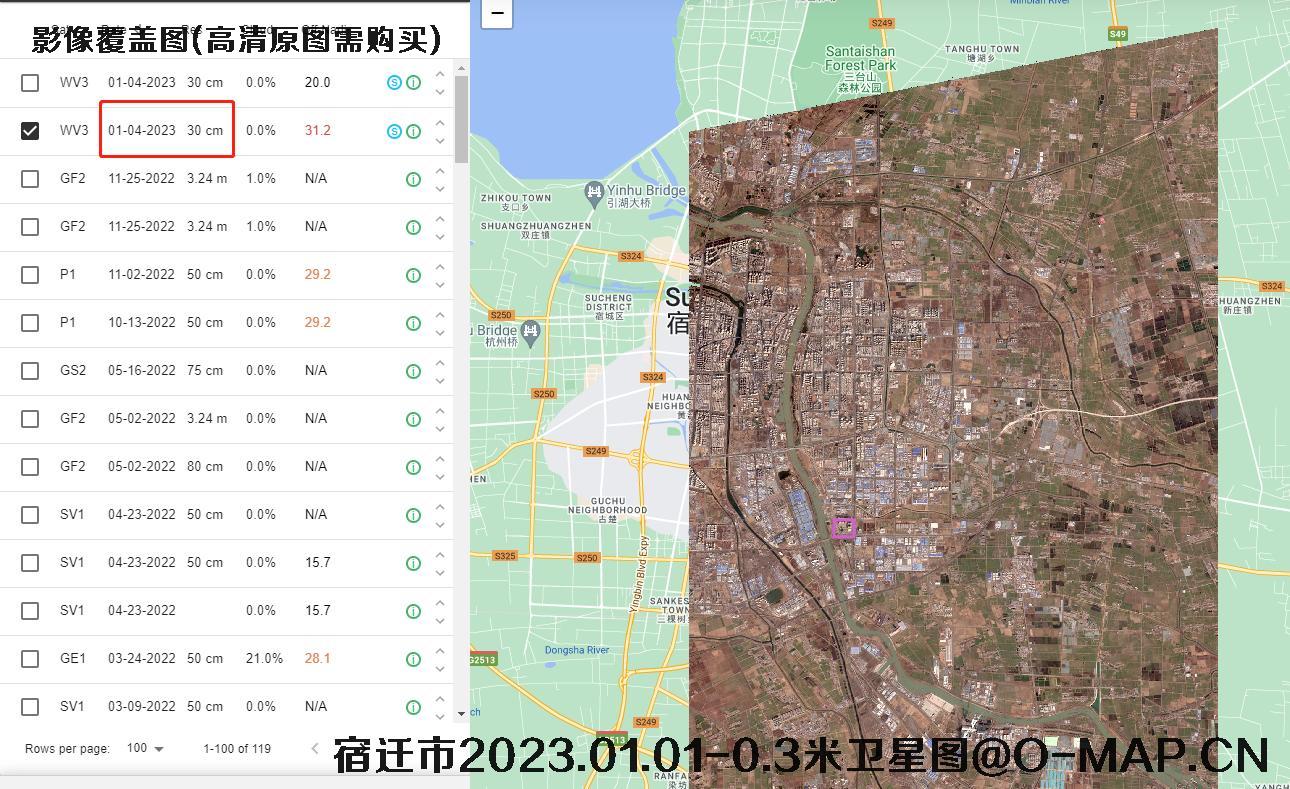This screenshot has height=789, width=1290.
Task: Move the GS2 05-16-2022 row down
Action: pos(440,380)
